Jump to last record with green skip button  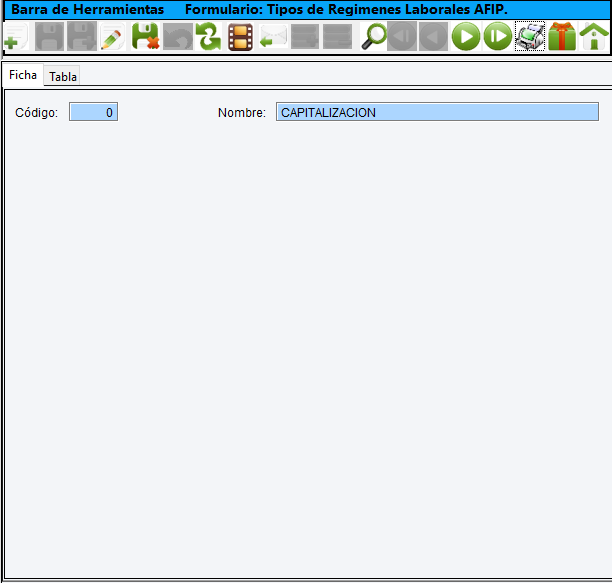tap(498, 37)
